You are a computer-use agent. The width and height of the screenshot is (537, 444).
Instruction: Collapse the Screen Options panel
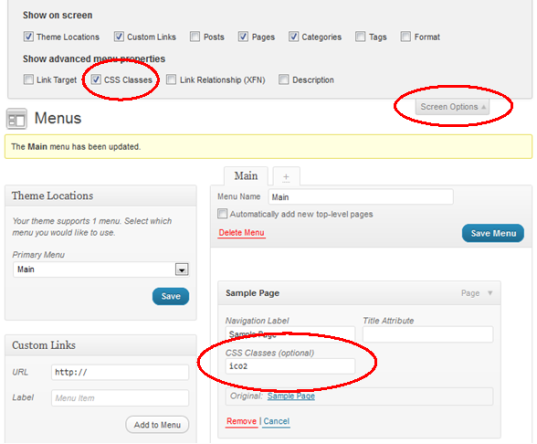(453, 107)
